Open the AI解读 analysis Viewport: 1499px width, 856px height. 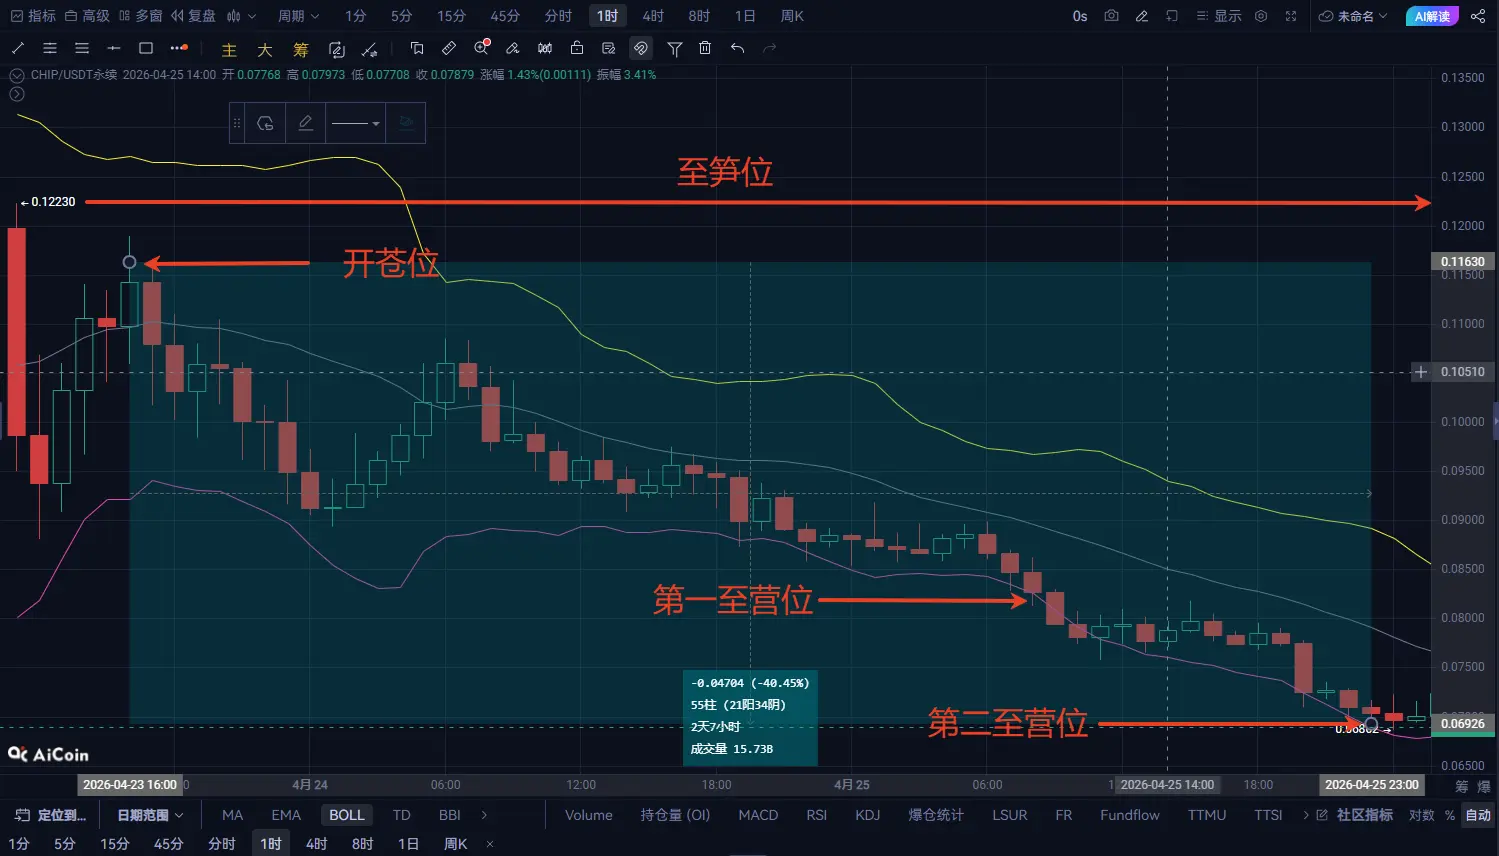pyautogui.click(x=1432, y=16)
